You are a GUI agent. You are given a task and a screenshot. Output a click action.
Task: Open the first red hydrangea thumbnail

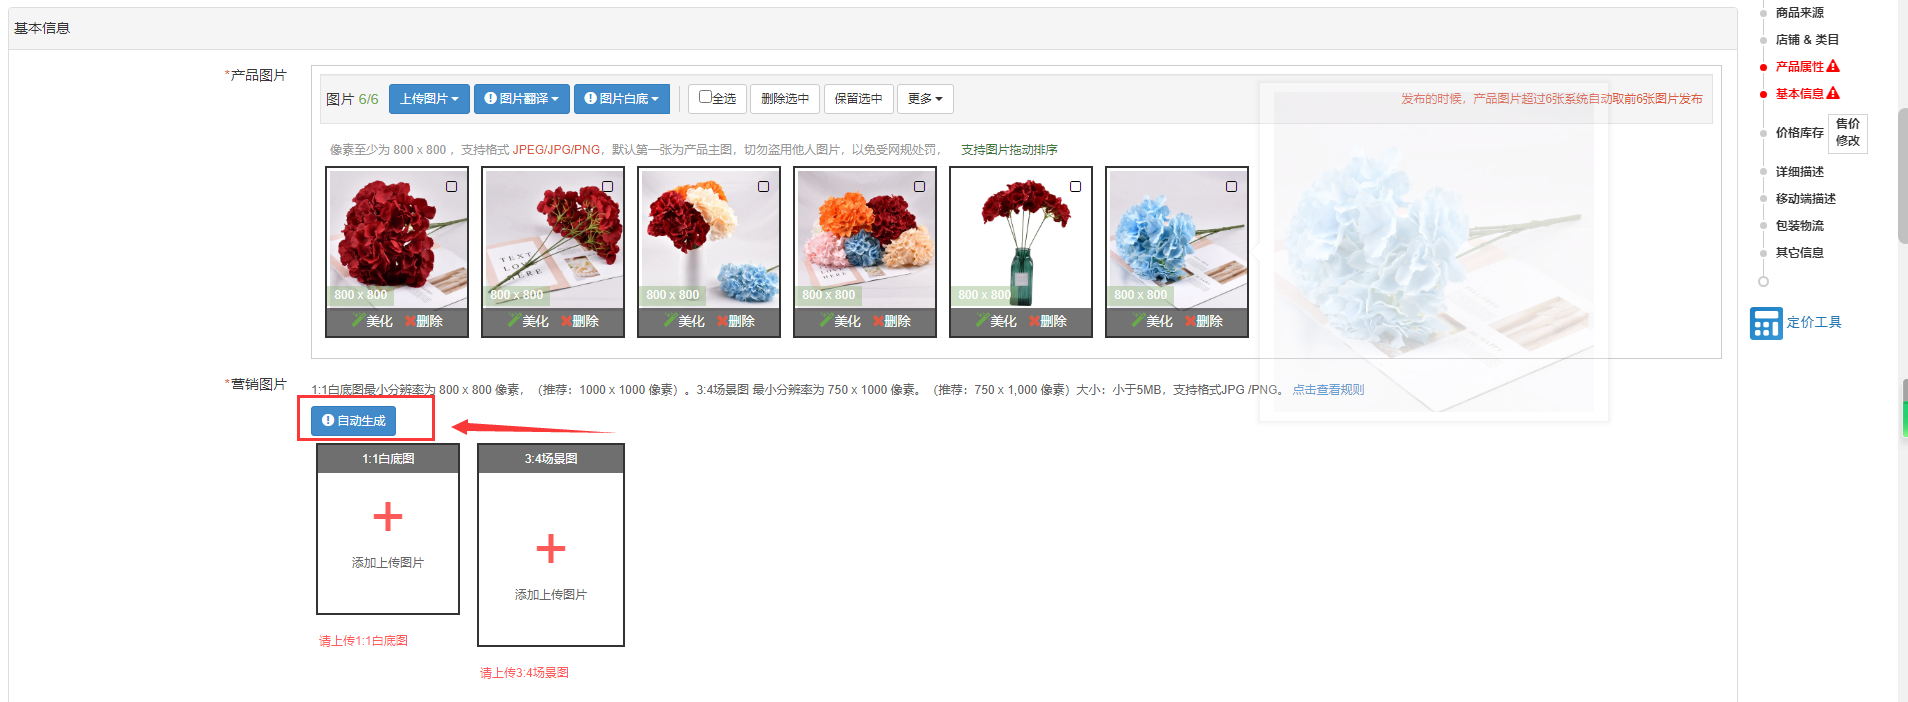point(397,238)
